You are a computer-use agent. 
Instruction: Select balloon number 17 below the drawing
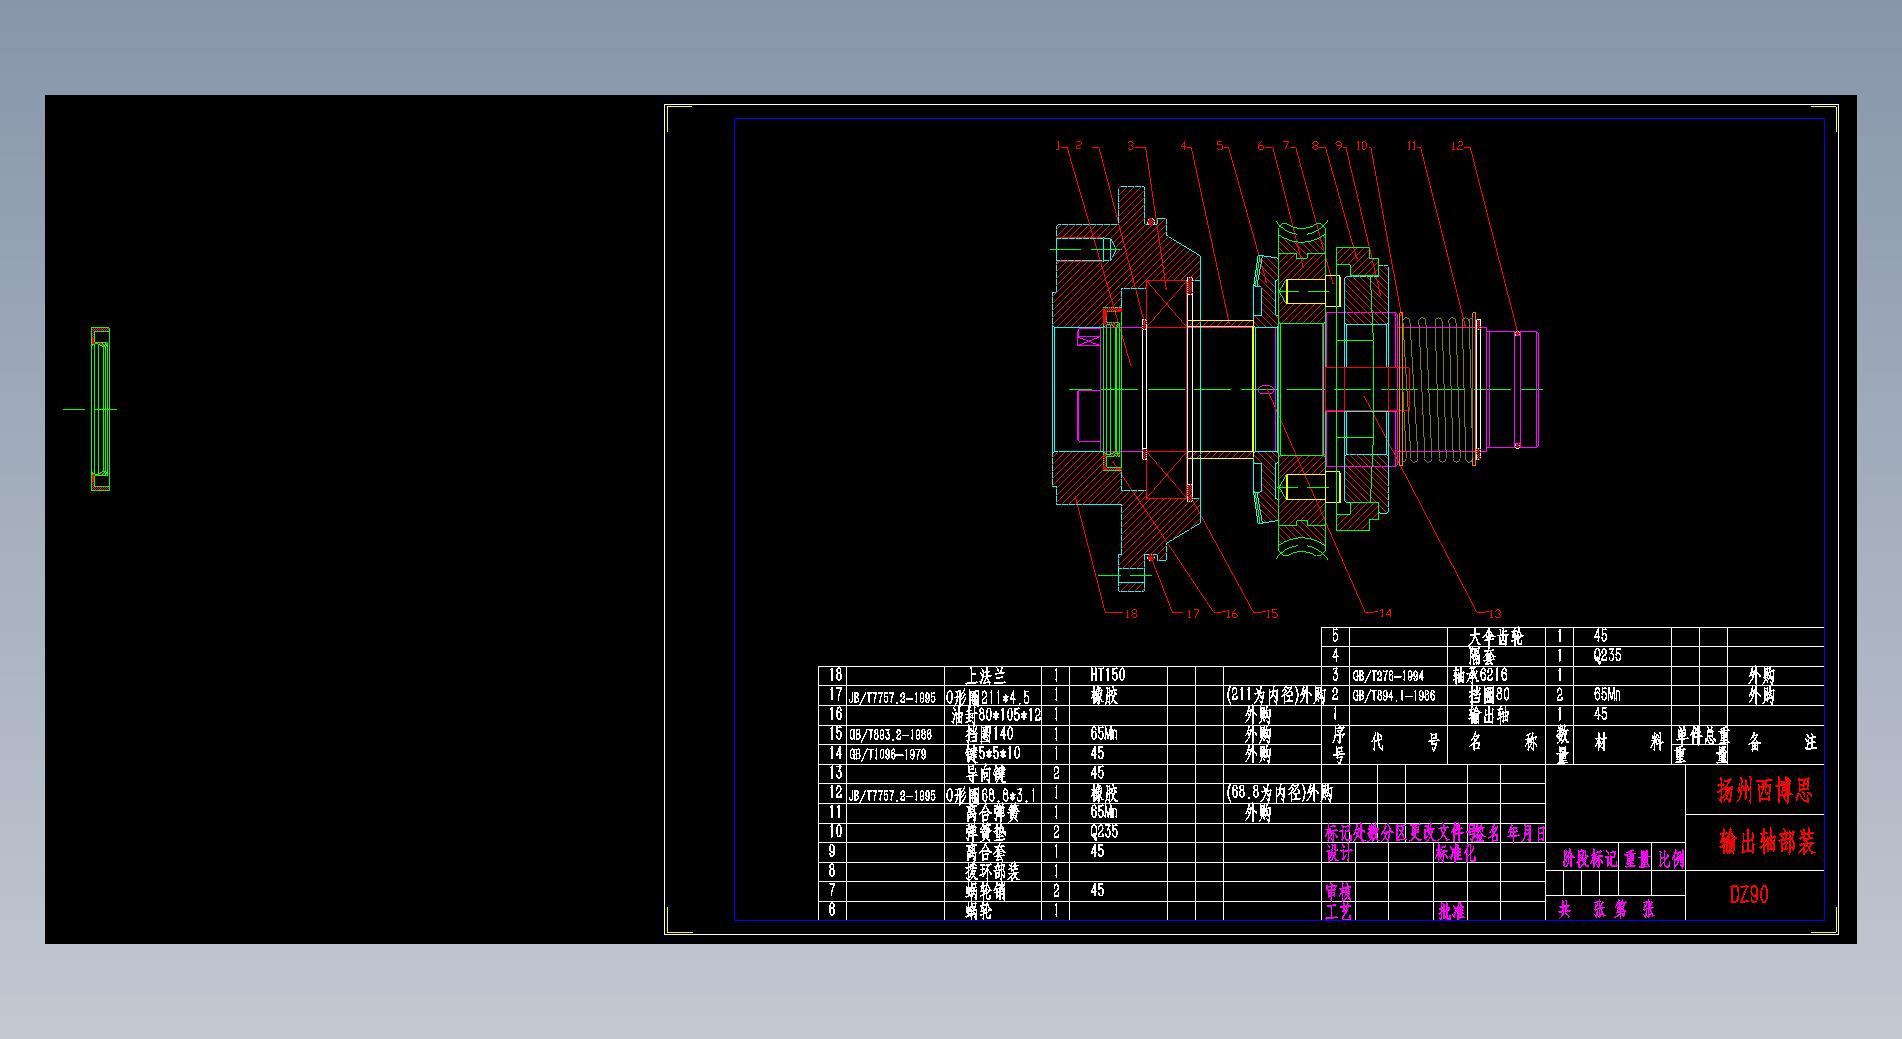click(x=1192, y=614)
